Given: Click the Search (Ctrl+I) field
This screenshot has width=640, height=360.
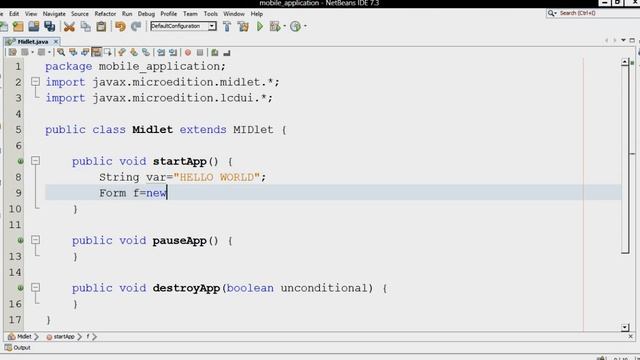Looking at the screenshot, I should click(x=592, y=13).
